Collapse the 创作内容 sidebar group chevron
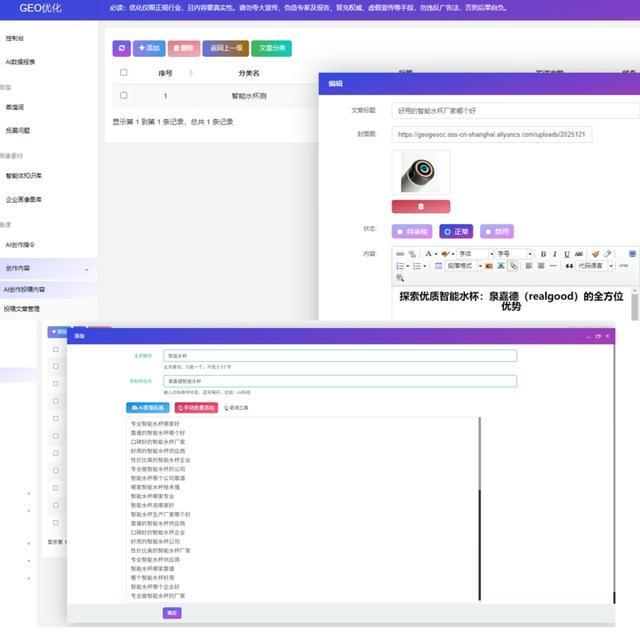The height and width of the screenshot is (640, 640). pos(87,270)
